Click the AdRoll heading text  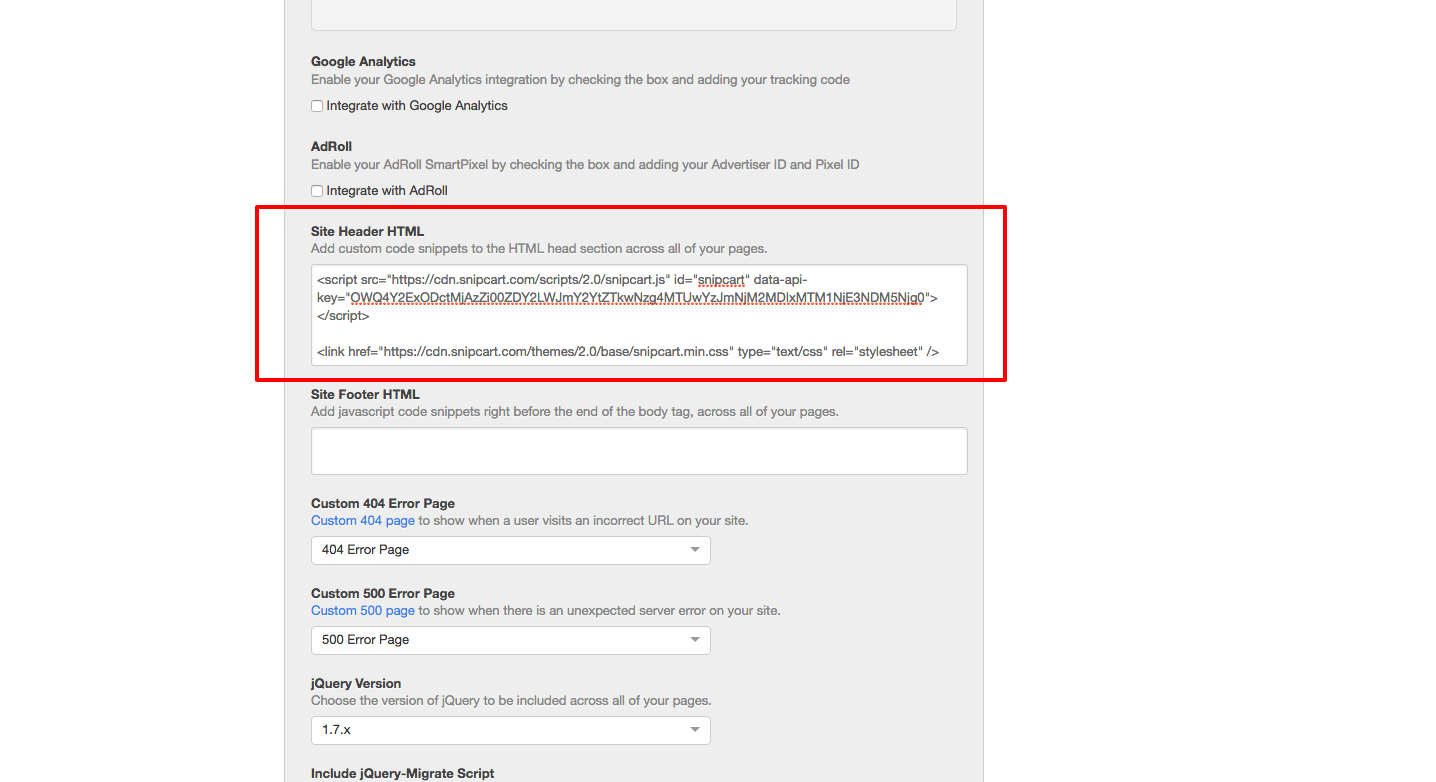(331, 147)
